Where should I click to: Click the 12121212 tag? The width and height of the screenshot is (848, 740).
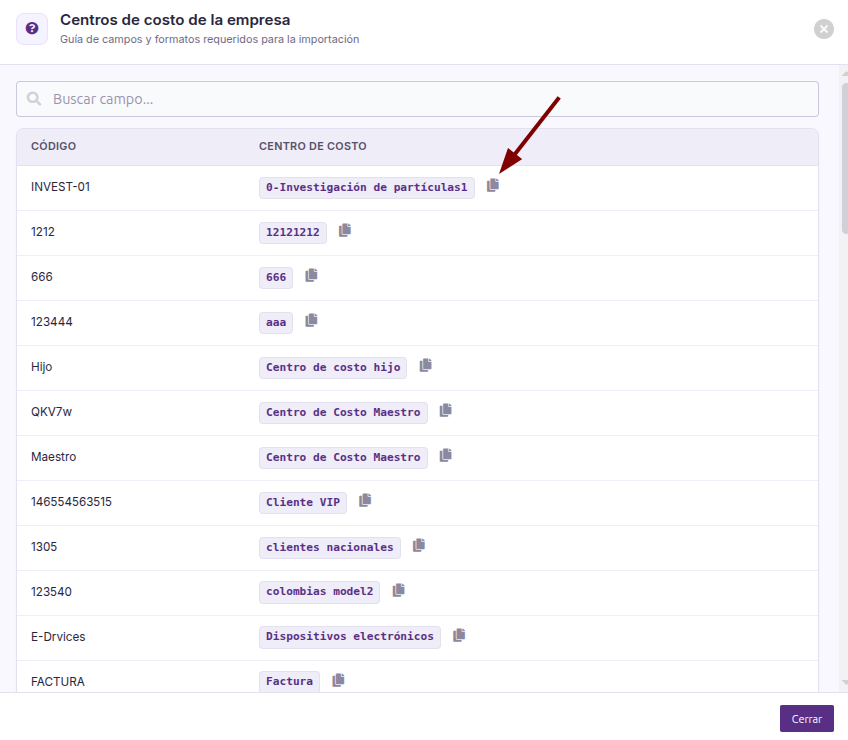tap(293, 233)
